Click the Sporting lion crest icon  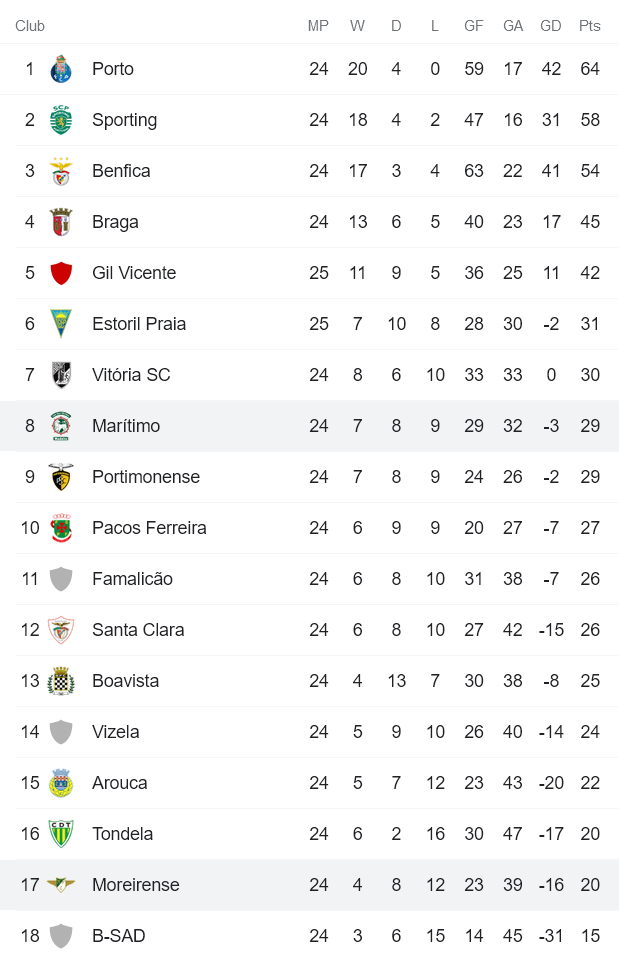[60, 120]
